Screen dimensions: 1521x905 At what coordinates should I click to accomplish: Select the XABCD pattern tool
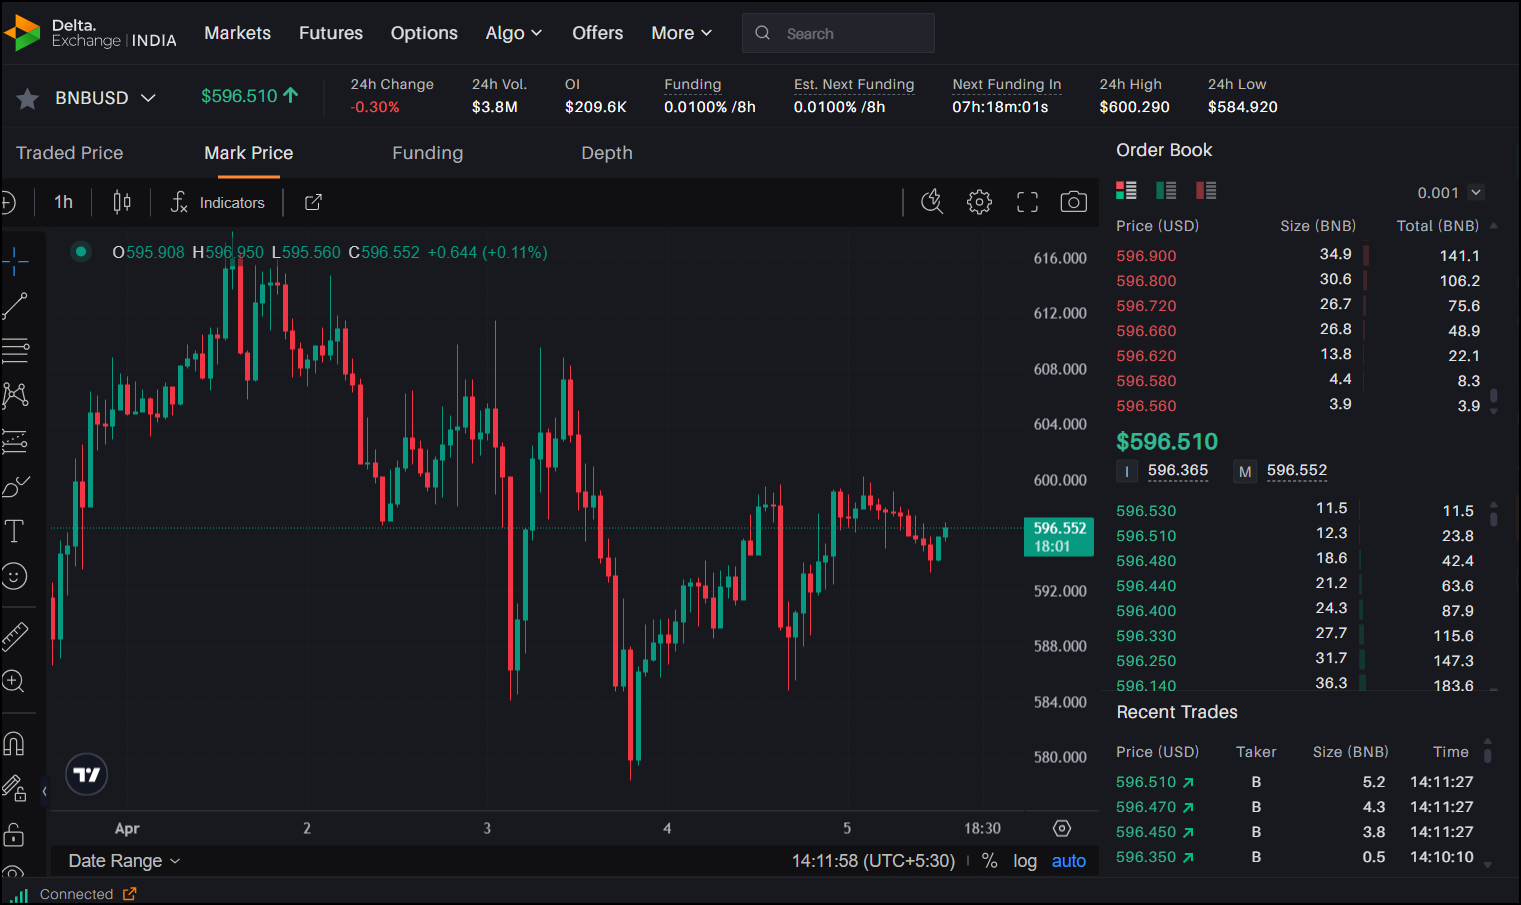(14, 395)
